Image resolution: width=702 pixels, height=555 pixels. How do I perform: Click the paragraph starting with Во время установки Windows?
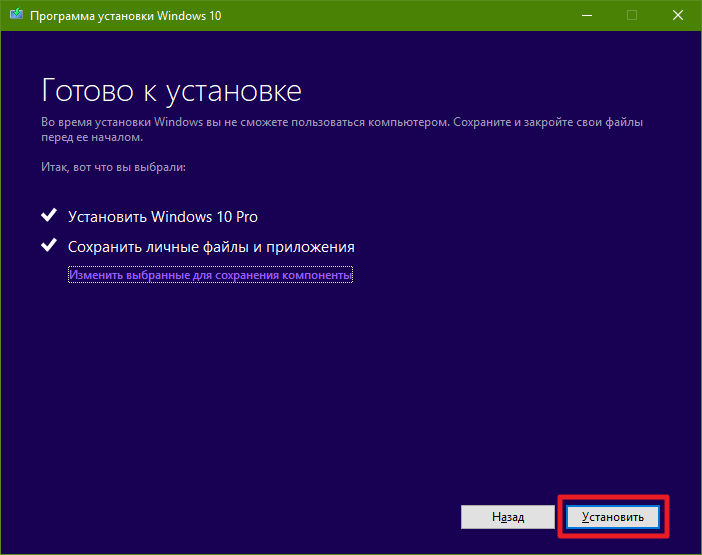(x=342, y=129)
